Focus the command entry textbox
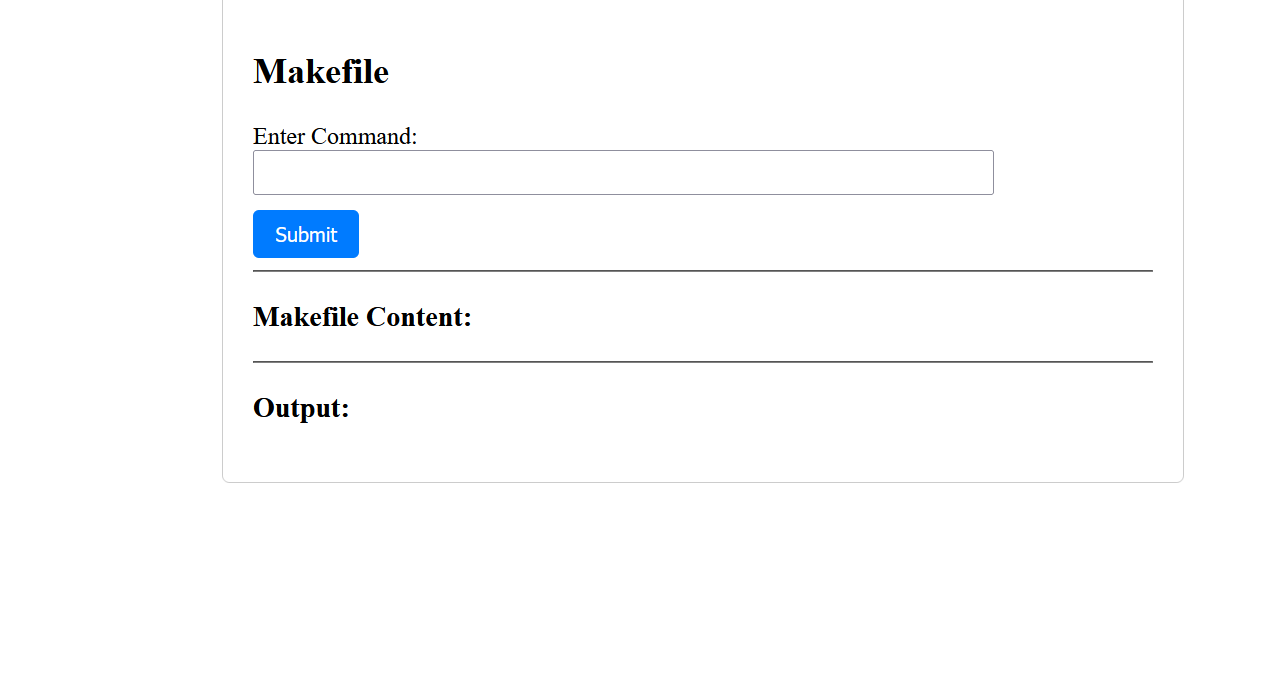Viewport: 1270px width, 676px height. [x=623, y=173]
